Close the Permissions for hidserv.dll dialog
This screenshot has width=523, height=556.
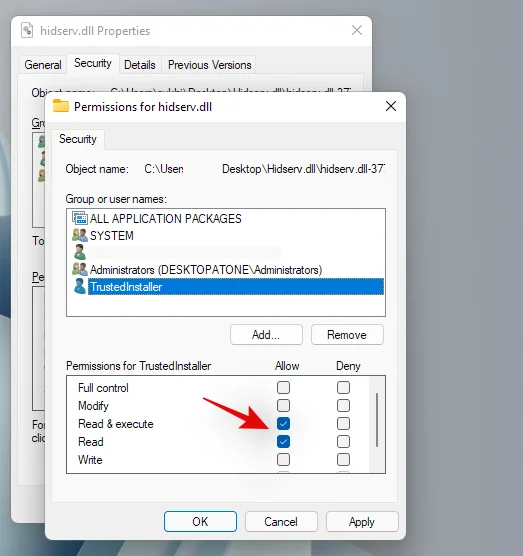click(x=391, y=106)
